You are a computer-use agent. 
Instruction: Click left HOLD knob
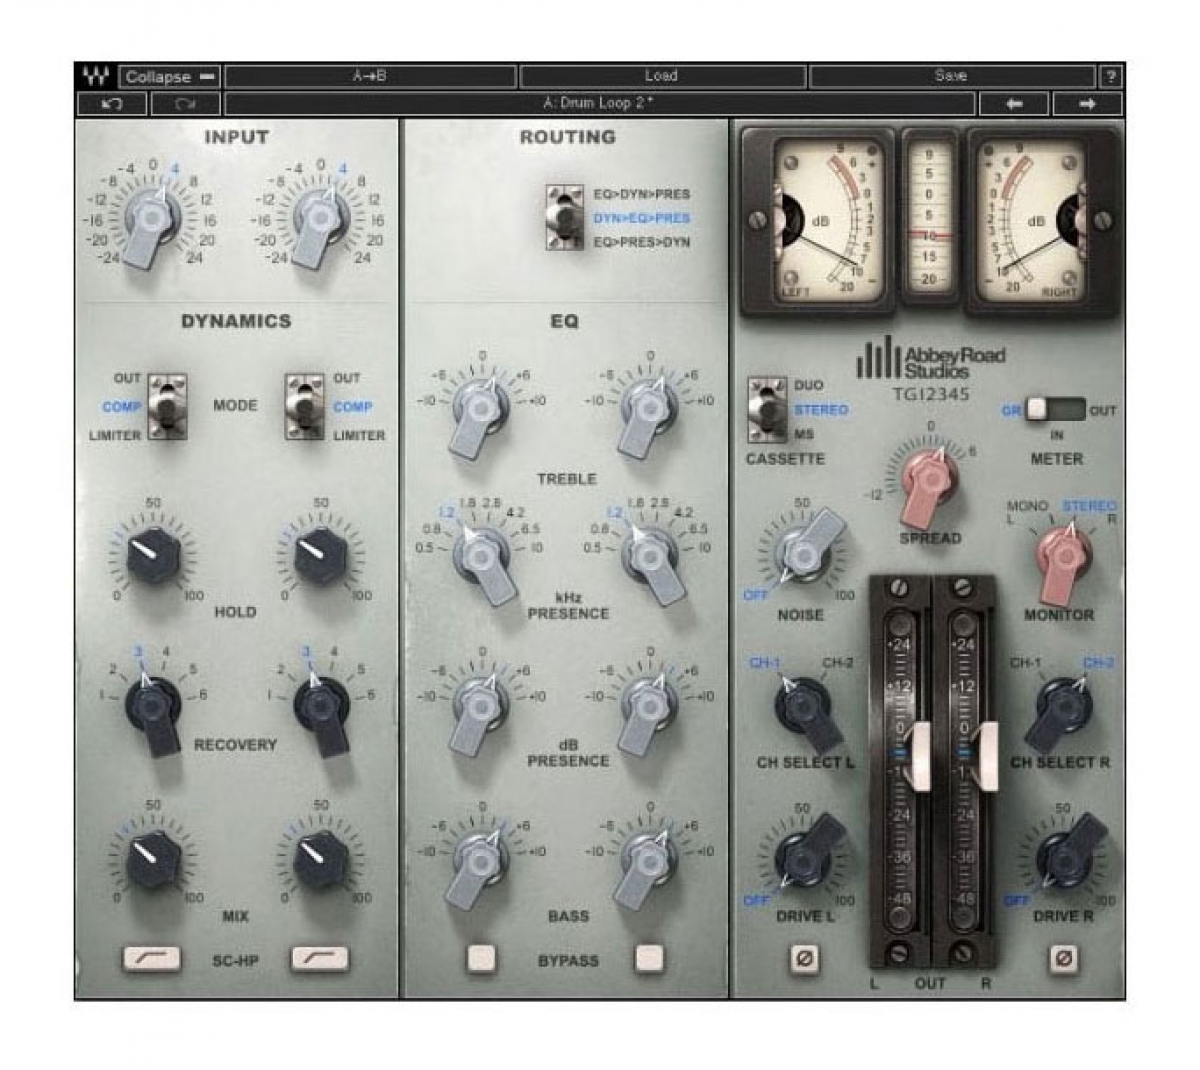(152, 554)
